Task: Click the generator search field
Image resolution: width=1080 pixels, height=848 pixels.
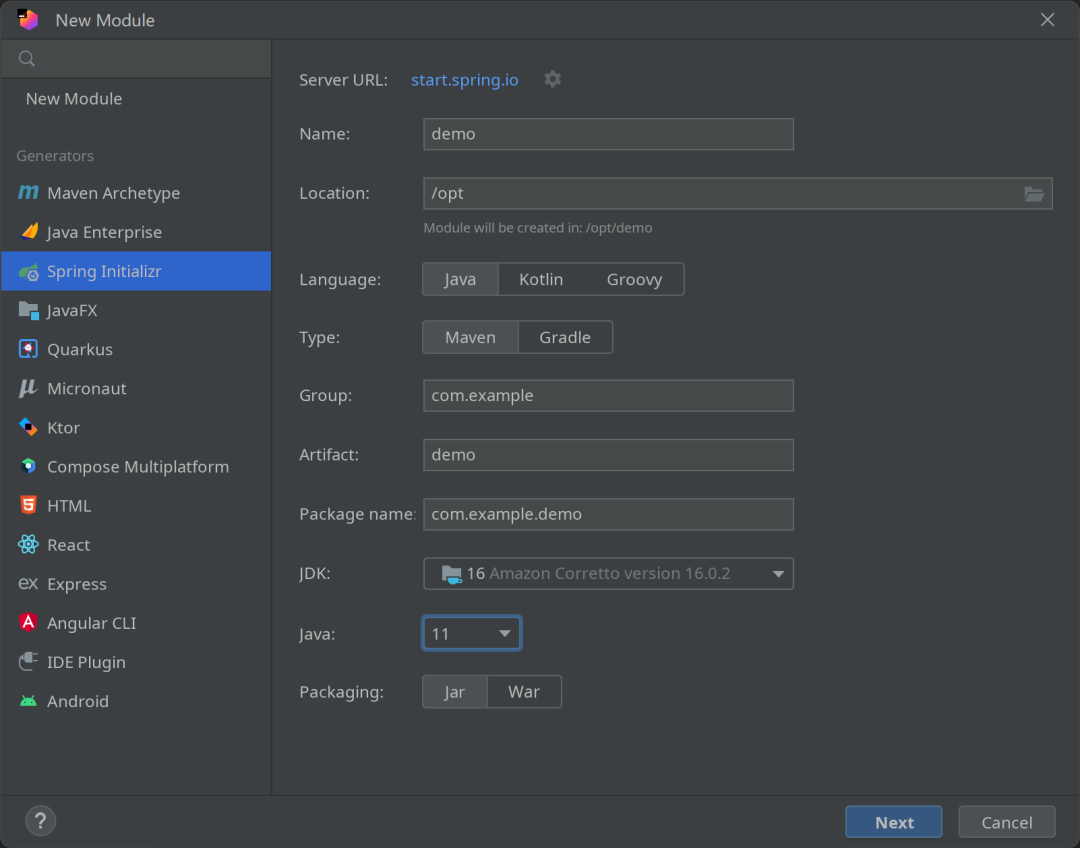Action: click(136, 59)
